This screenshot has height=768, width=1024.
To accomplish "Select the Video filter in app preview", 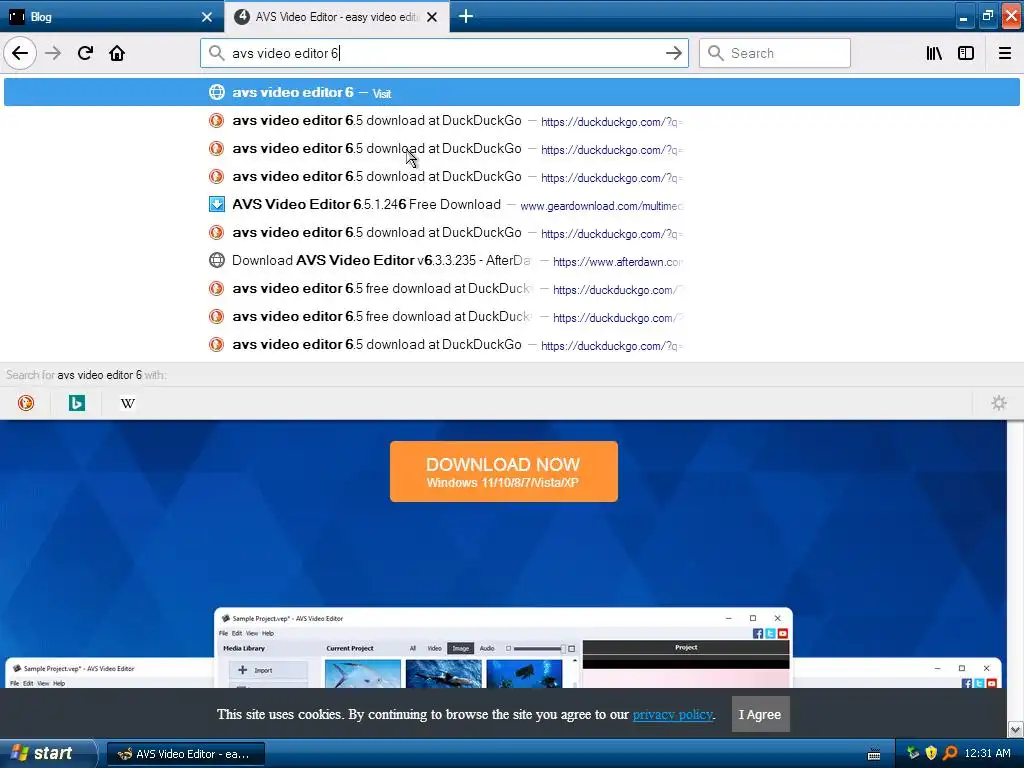I will coord(434,648).
